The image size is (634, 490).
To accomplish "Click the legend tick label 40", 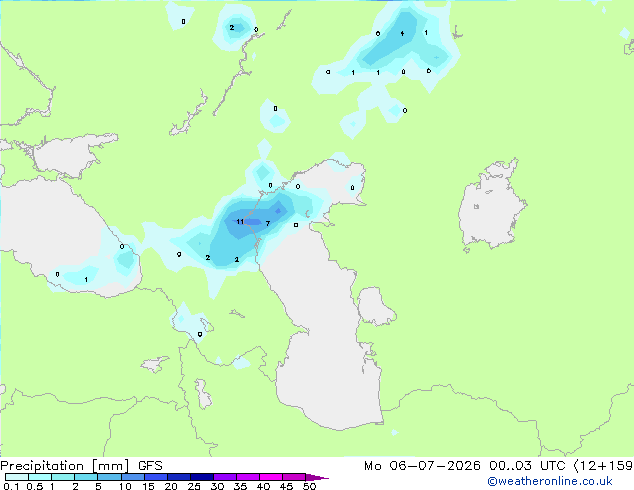I will point(263,486).
